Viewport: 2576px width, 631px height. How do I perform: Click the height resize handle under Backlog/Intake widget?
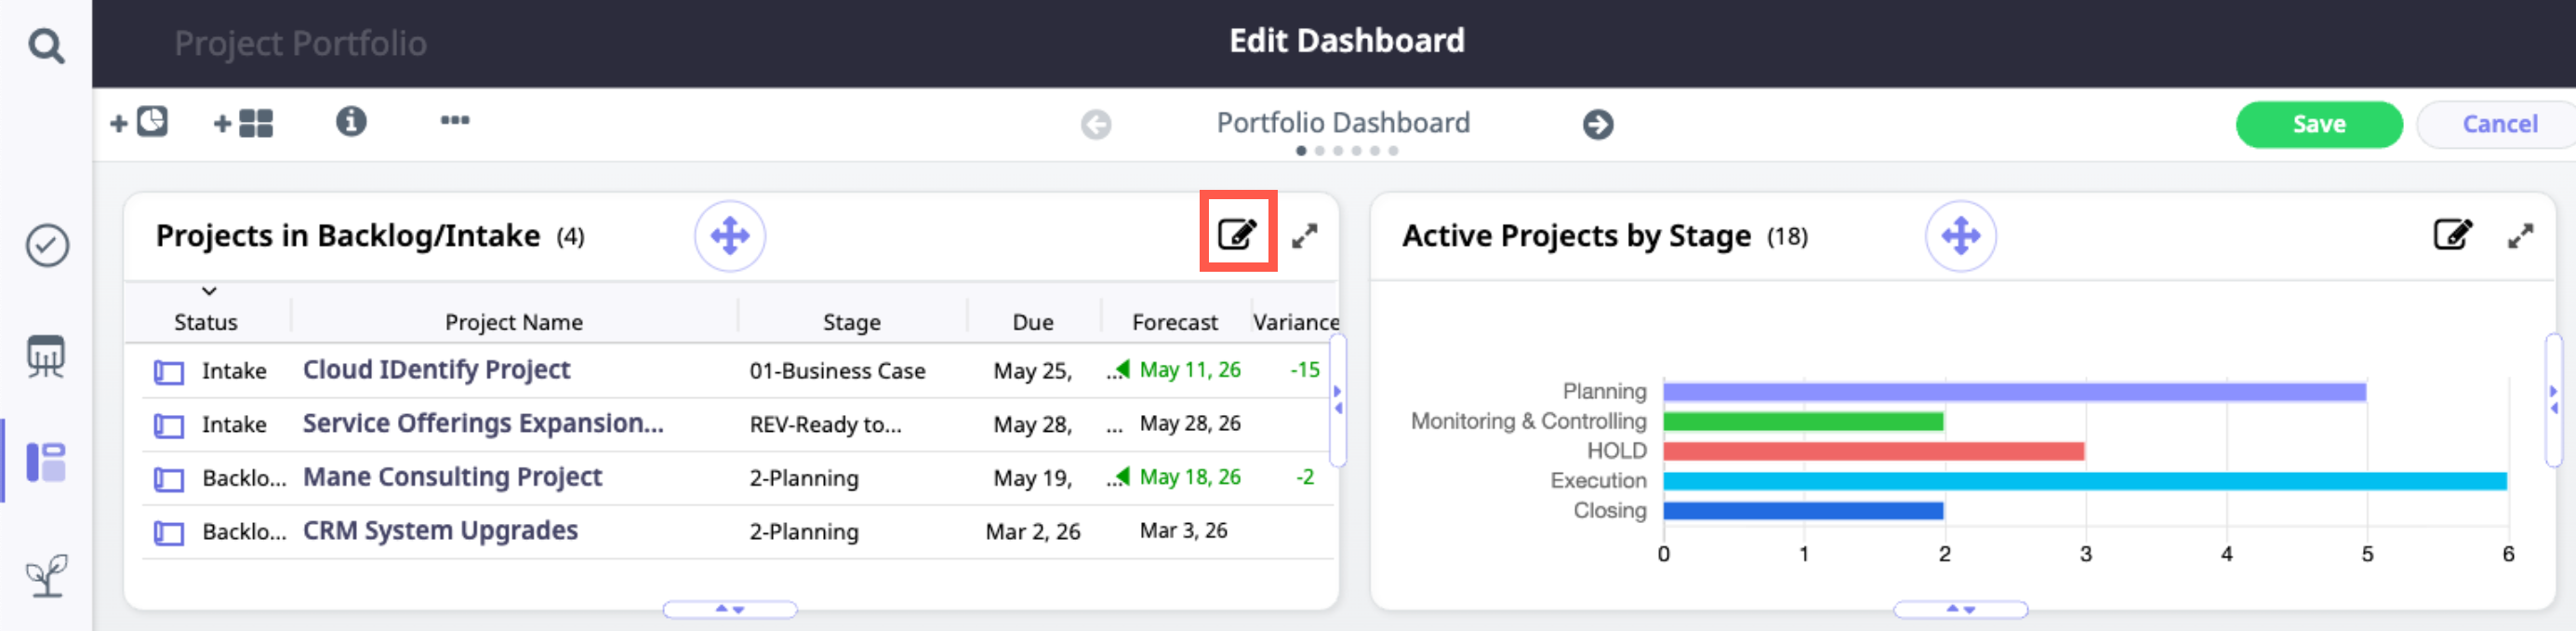(x=730, y=609)
